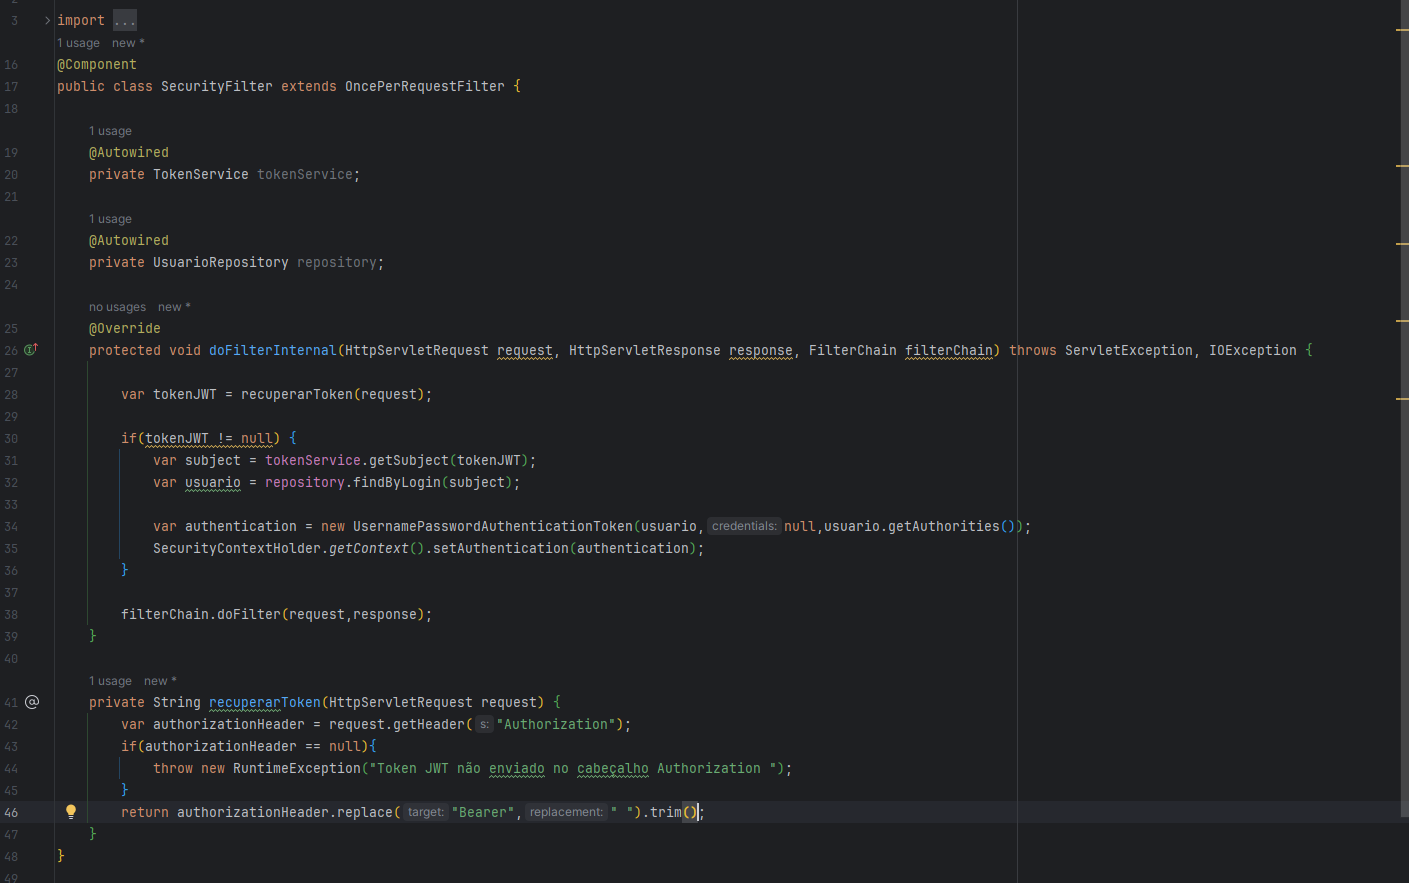Click 'findByLogin' method call on line 32
Image resolution: width=1409 pixels, height=883 pixels.
[397, 482]
